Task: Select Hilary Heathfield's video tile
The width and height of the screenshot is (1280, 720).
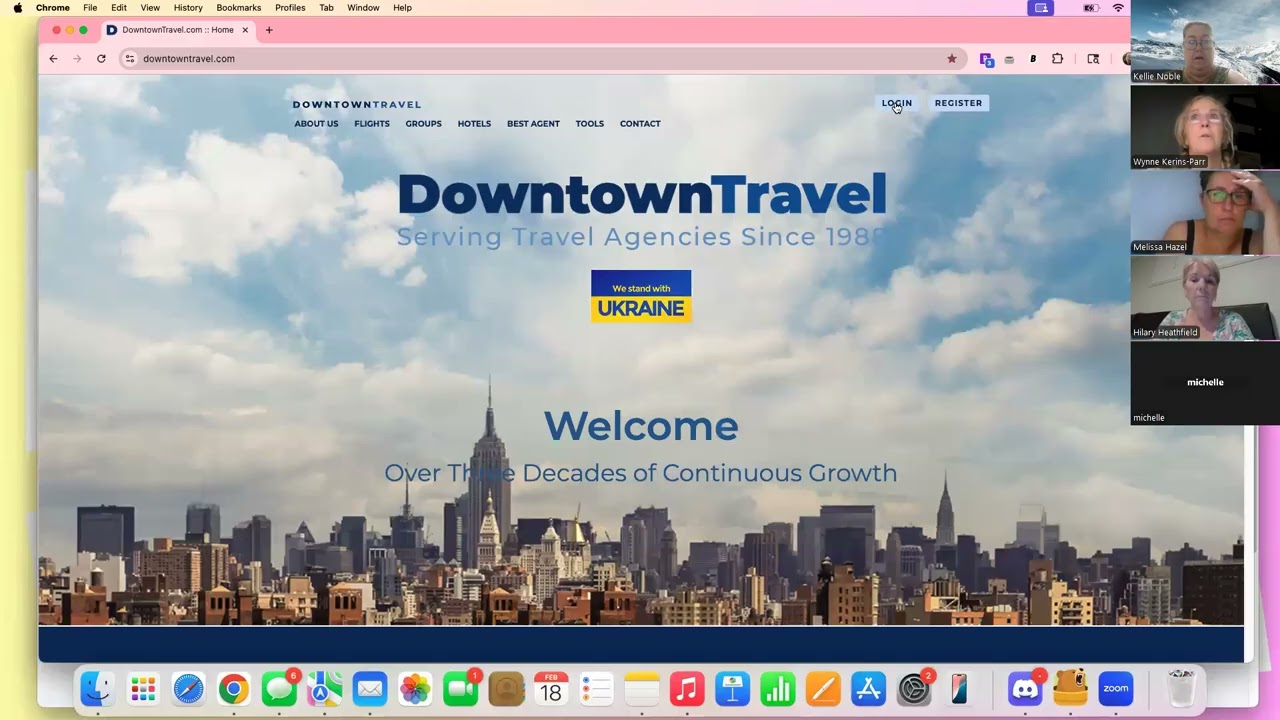Action: point(1205,298)
